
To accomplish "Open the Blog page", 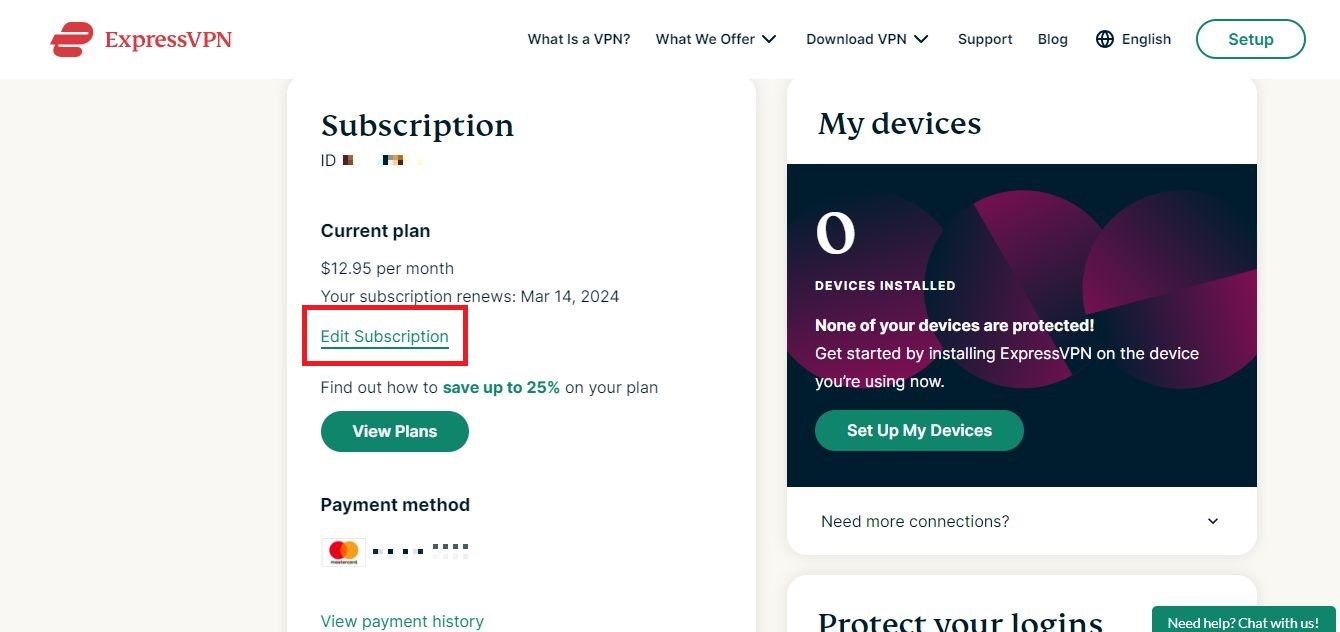I will pyautogui.click(x=1052, y=39).
